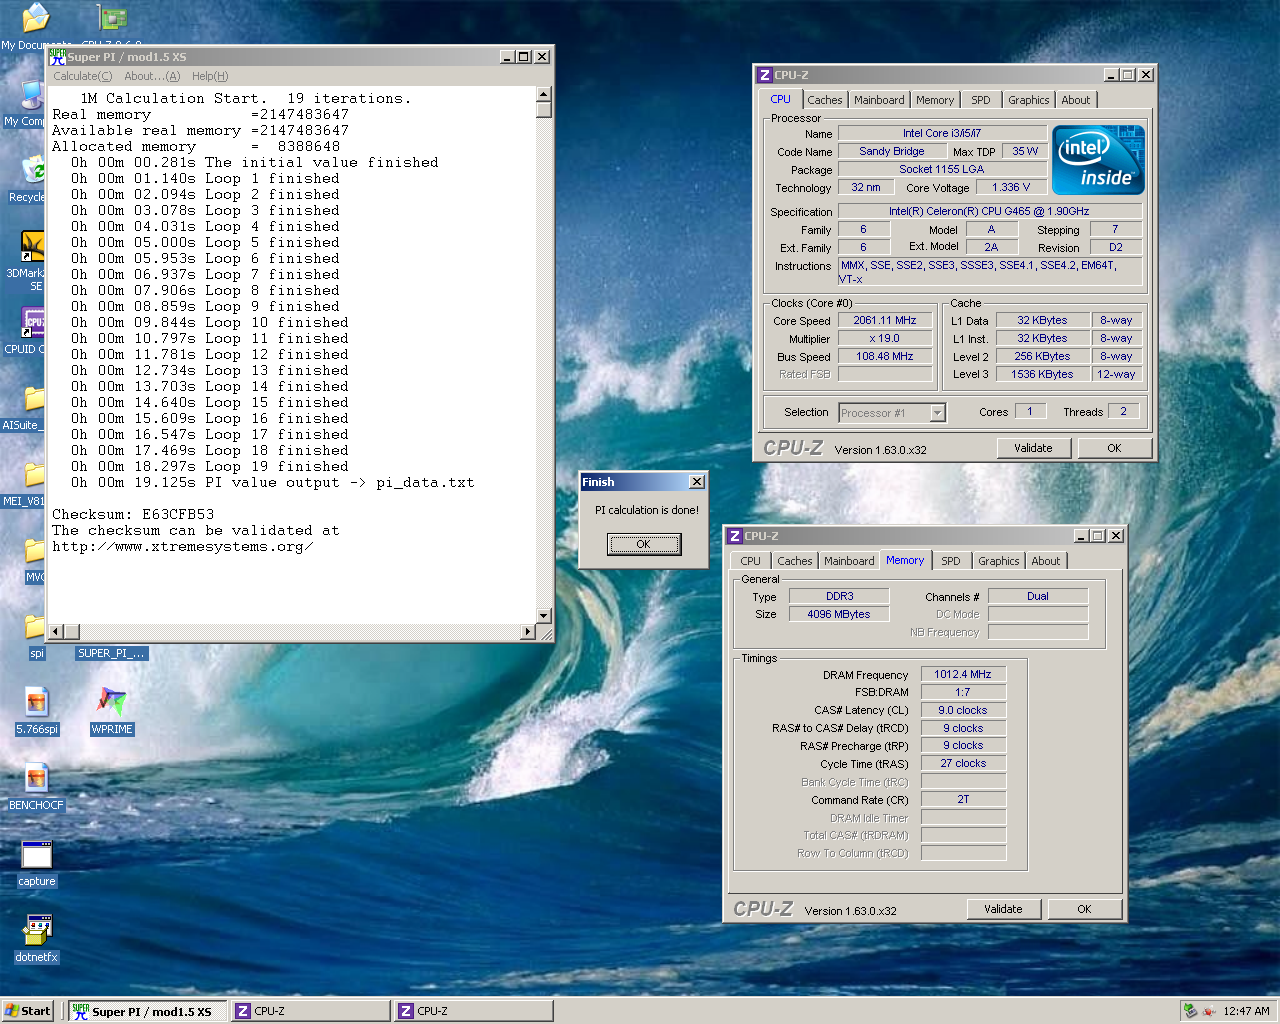This screenshot has height=1024, width=1280.
Task: Expand the Processor #1 selection dropdown
Action: point(937,413)
